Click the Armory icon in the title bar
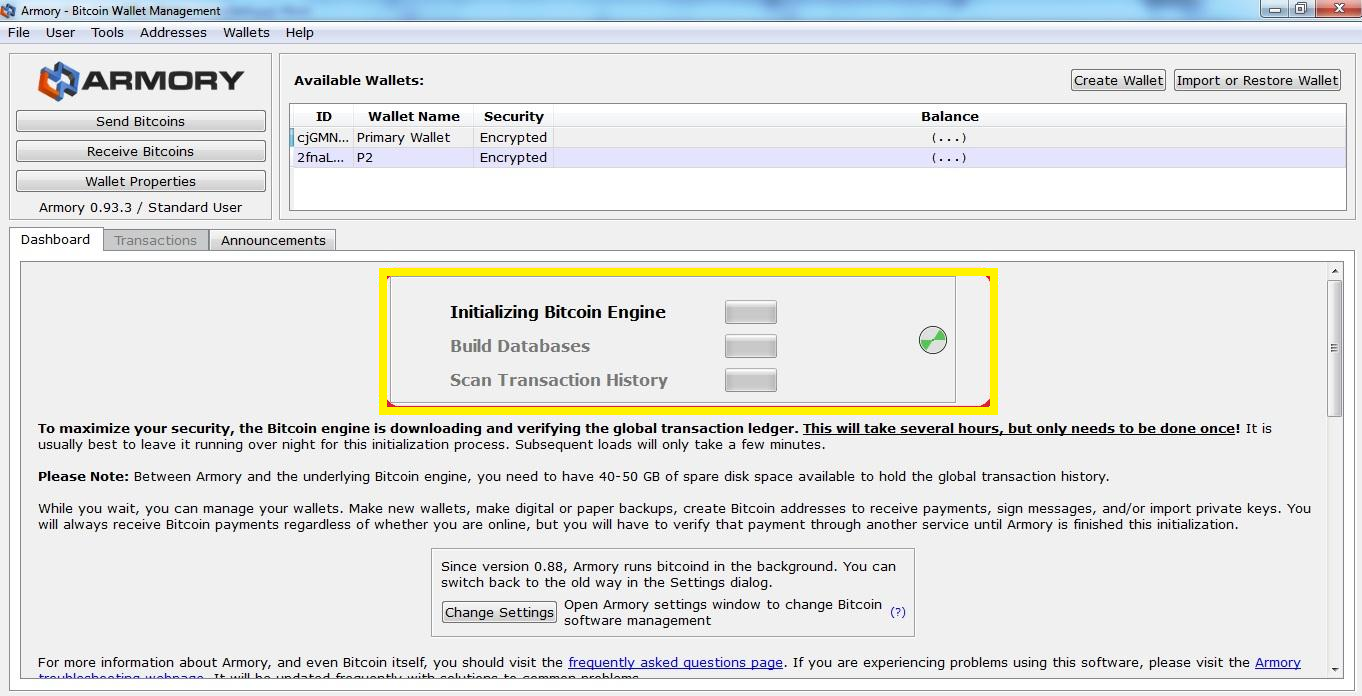Viewport: 1362px width, 696px height. pos(9,11)
